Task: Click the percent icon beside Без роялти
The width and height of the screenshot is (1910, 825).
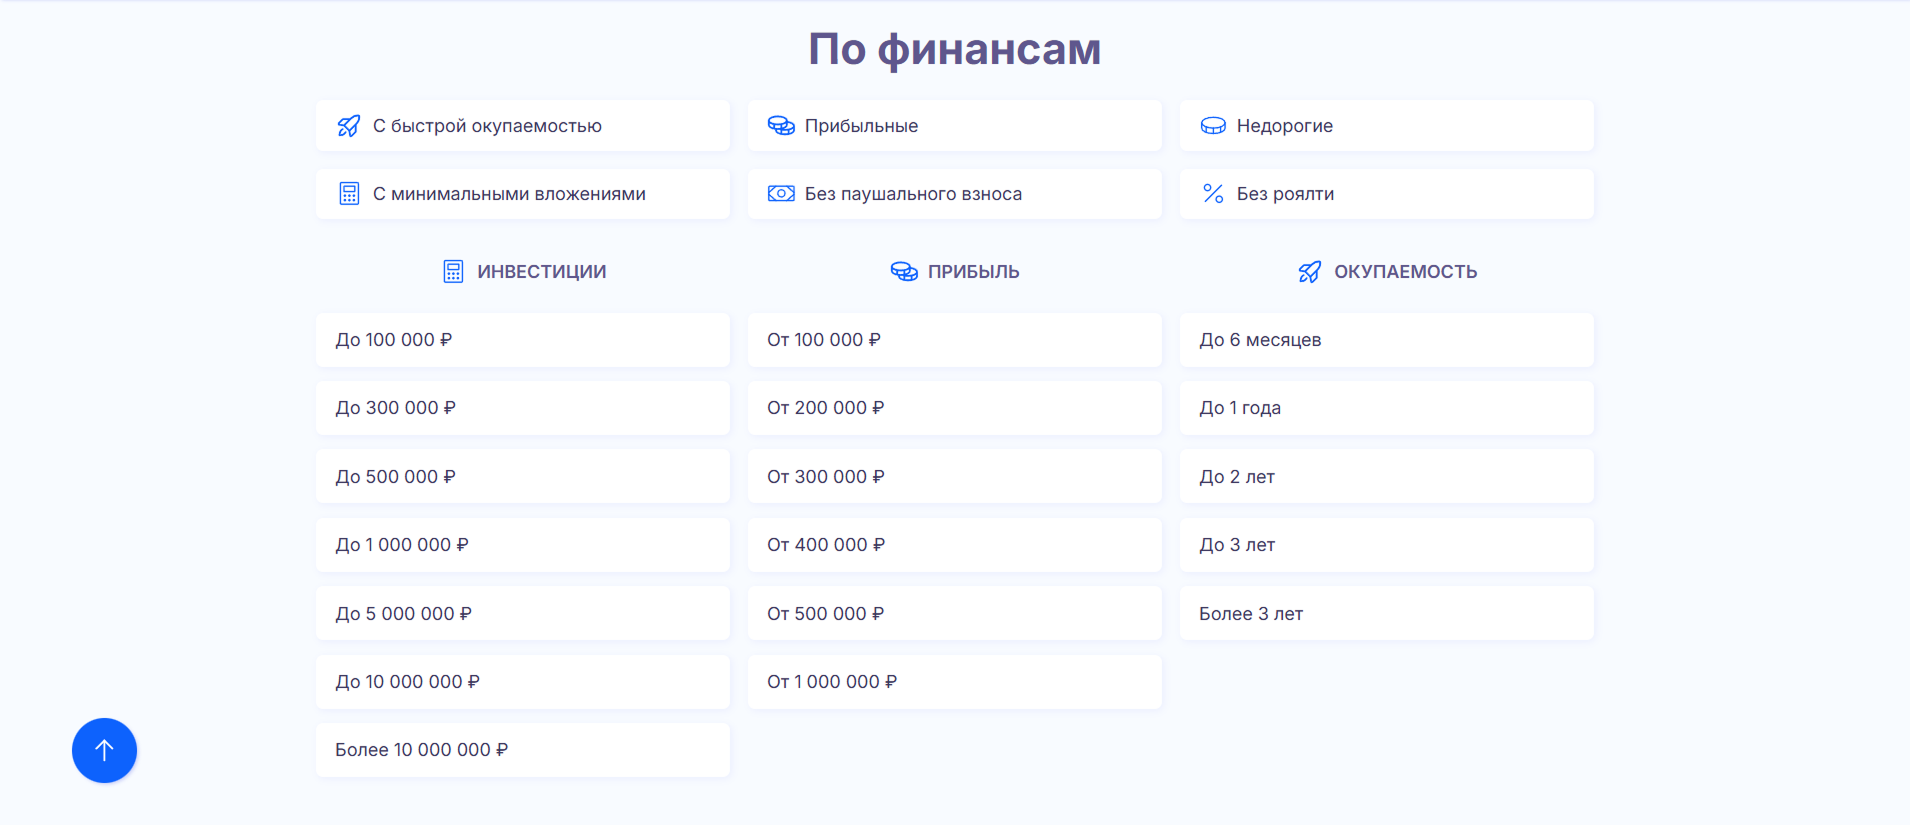Action: pos(1213,194)
